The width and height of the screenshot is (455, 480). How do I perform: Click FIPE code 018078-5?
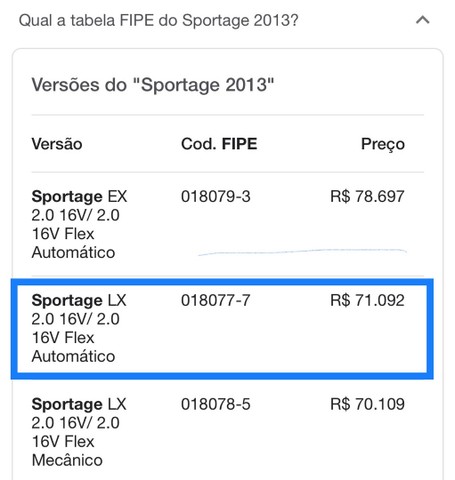click(x=216, y=404)
